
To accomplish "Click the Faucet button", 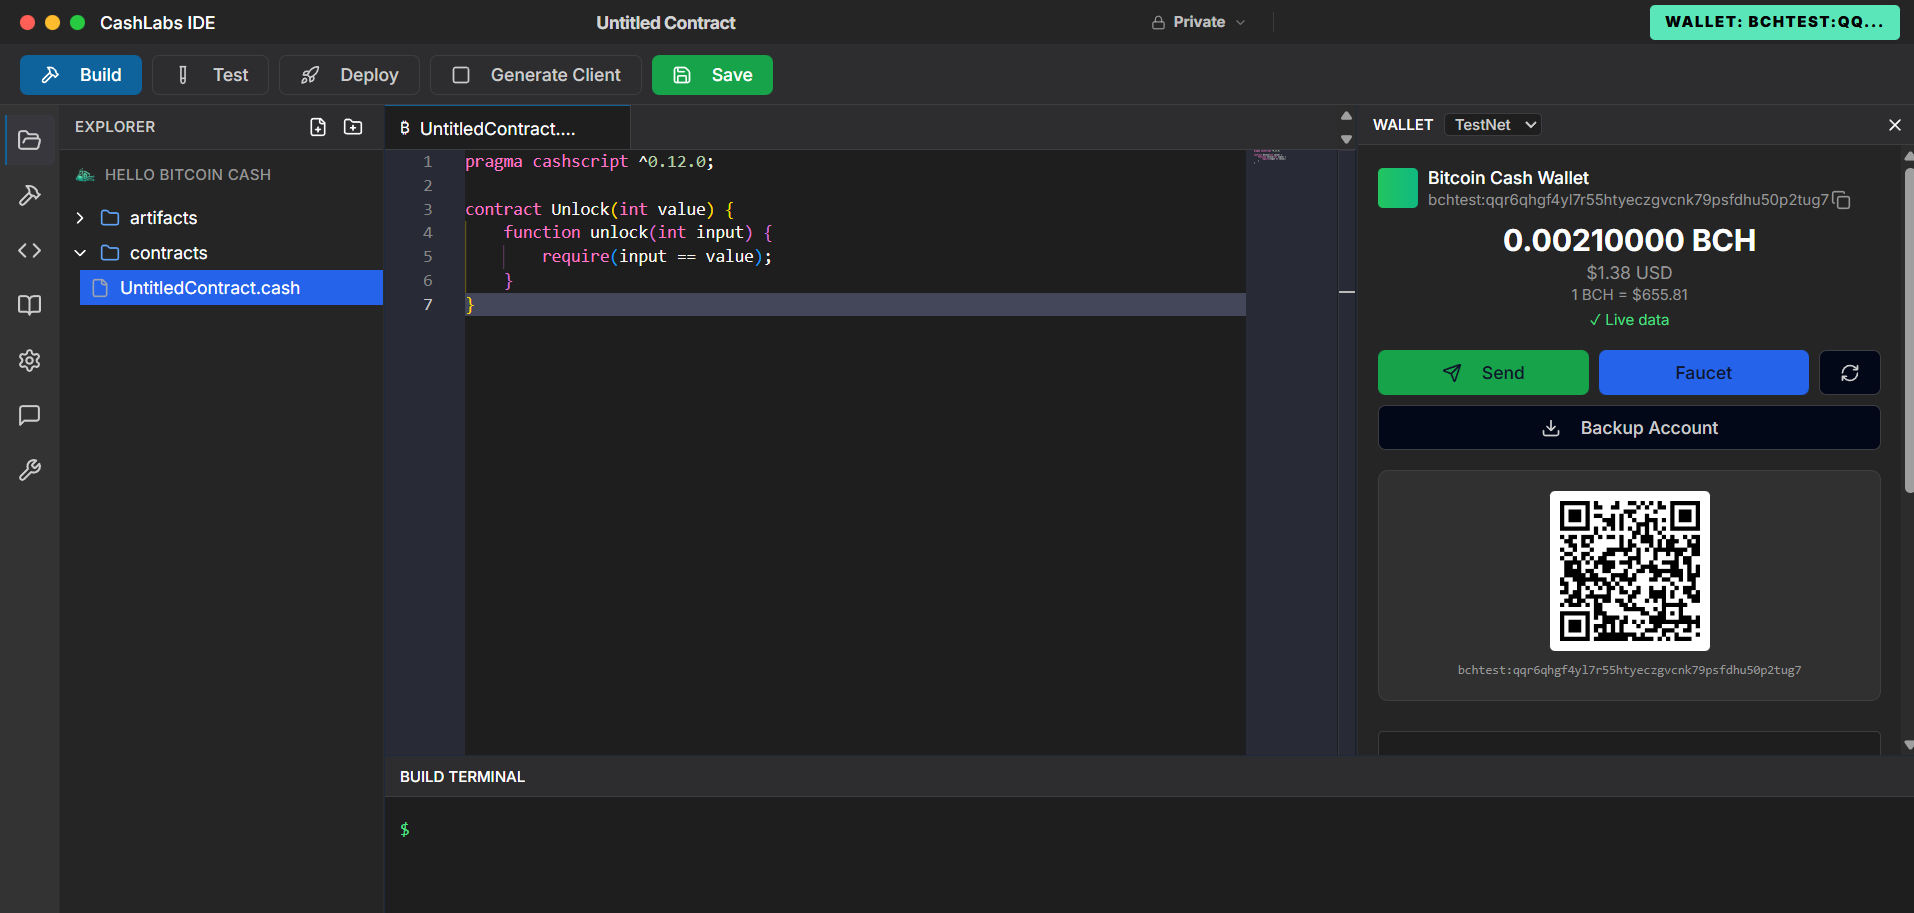I will pyautogui.click(x=1703, y=373).
